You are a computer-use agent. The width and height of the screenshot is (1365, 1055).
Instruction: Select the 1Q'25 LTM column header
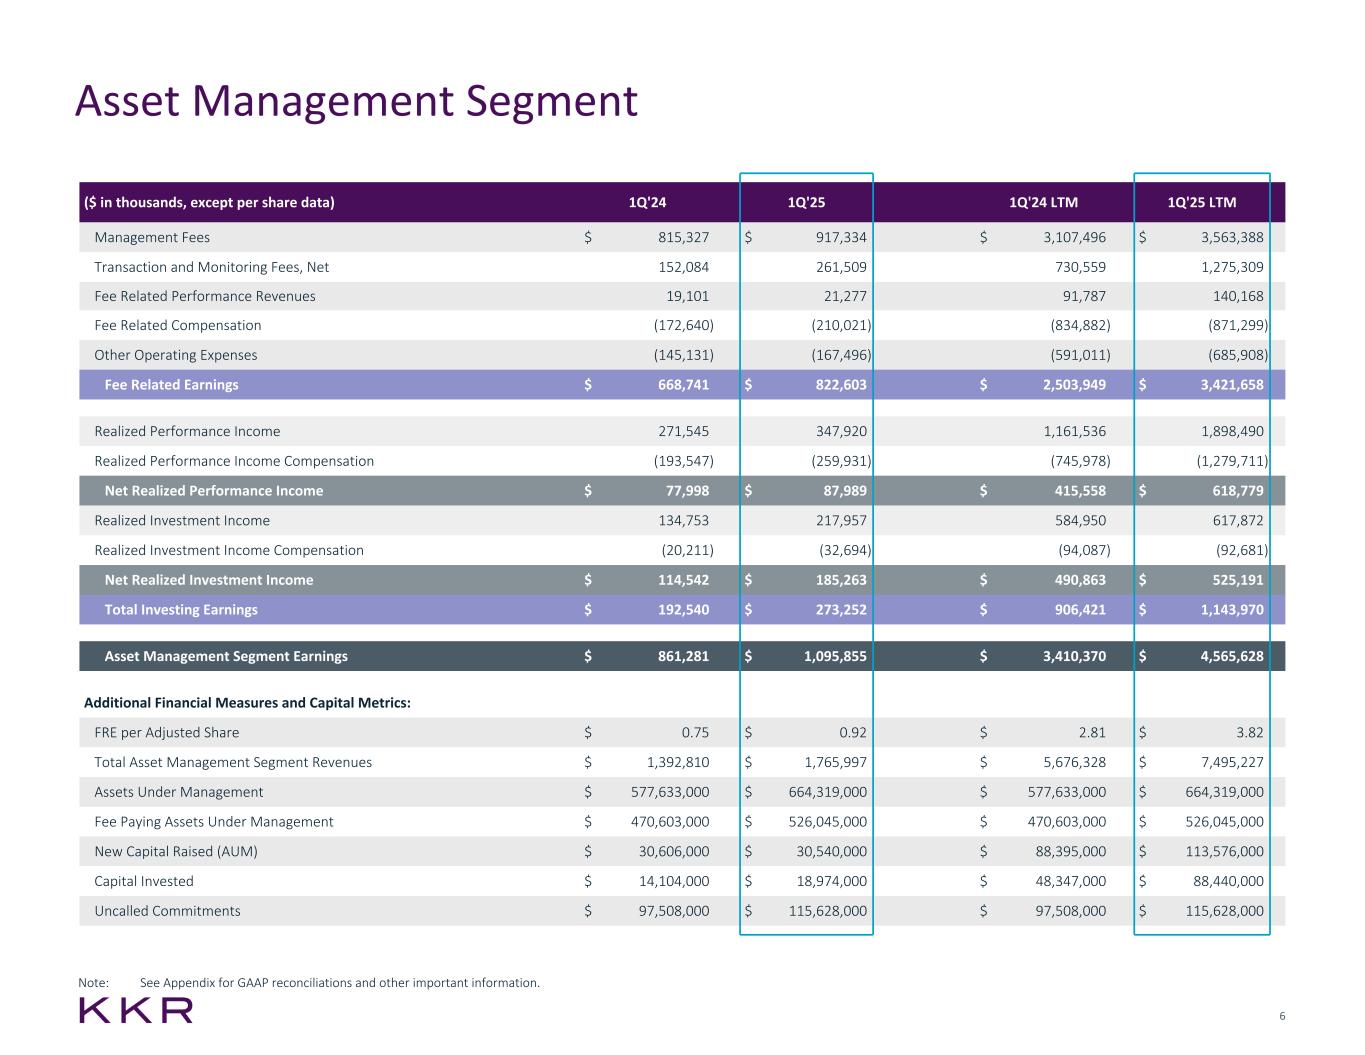[1202, 203]
